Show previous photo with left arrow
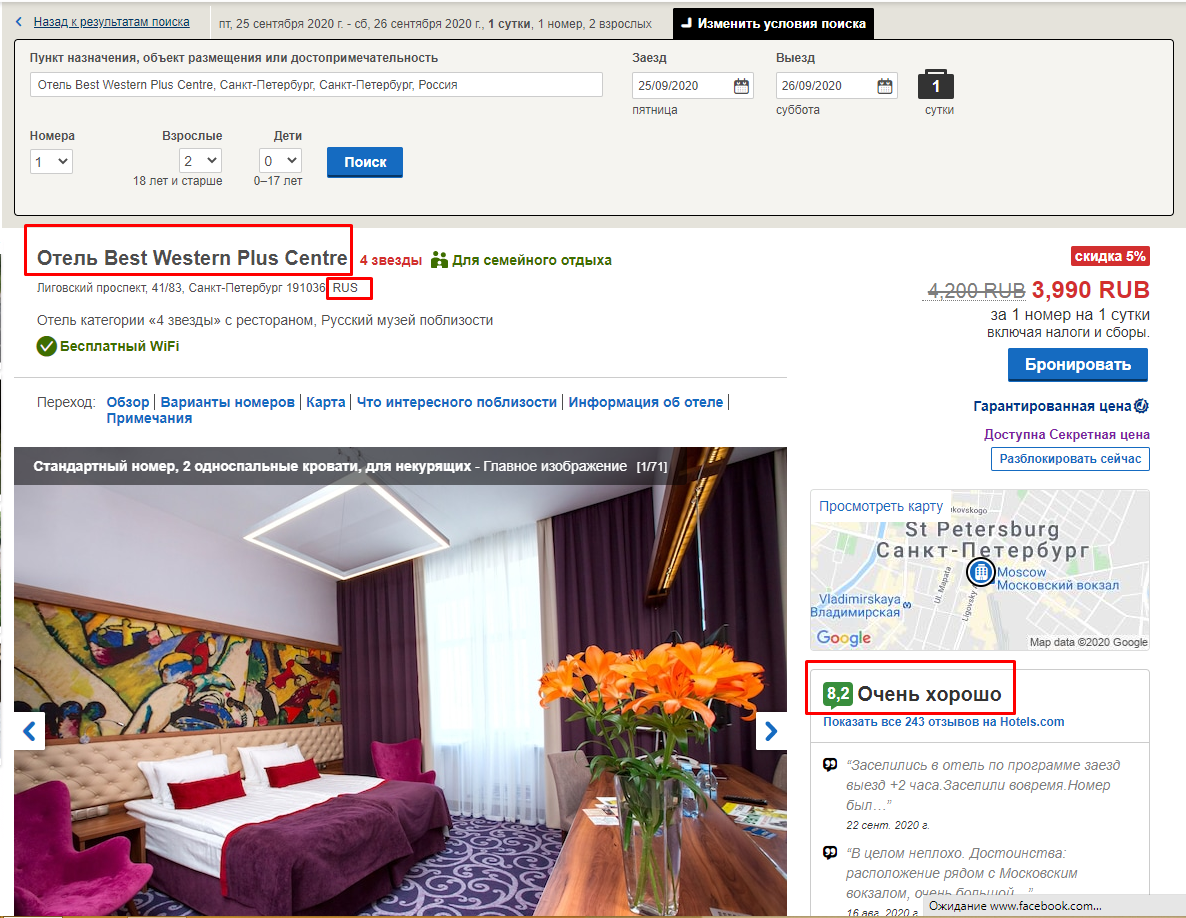This screenshot has height=918, width=1186. coord(29,730)
